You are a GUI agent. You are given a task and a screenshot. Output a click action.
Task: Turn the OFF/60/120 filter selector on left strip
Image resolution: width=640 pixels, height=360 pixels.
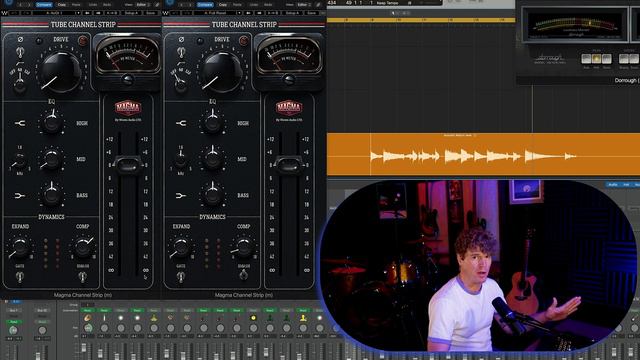[19, 84]
